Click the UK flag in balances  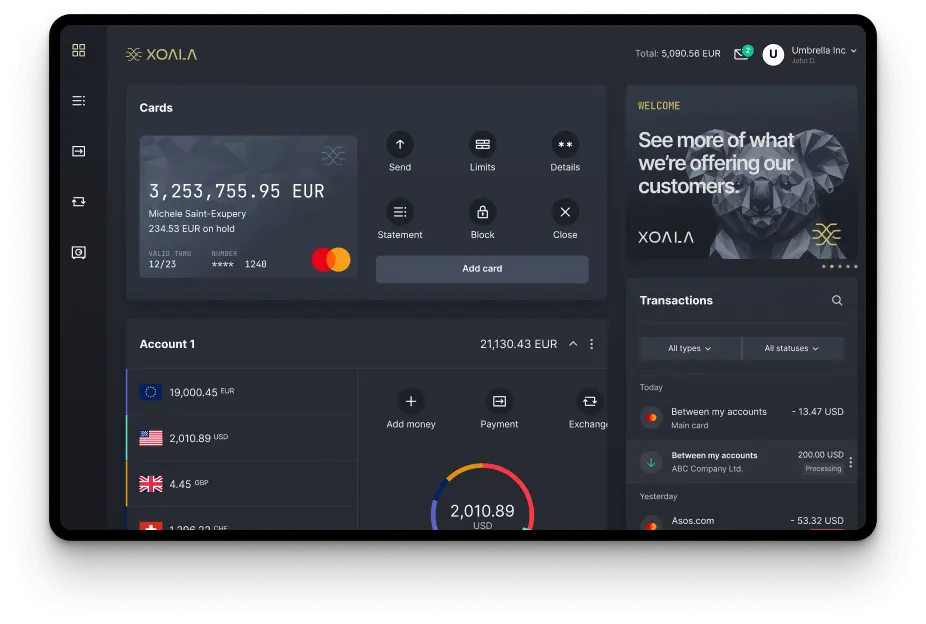(x=151, y=484)
